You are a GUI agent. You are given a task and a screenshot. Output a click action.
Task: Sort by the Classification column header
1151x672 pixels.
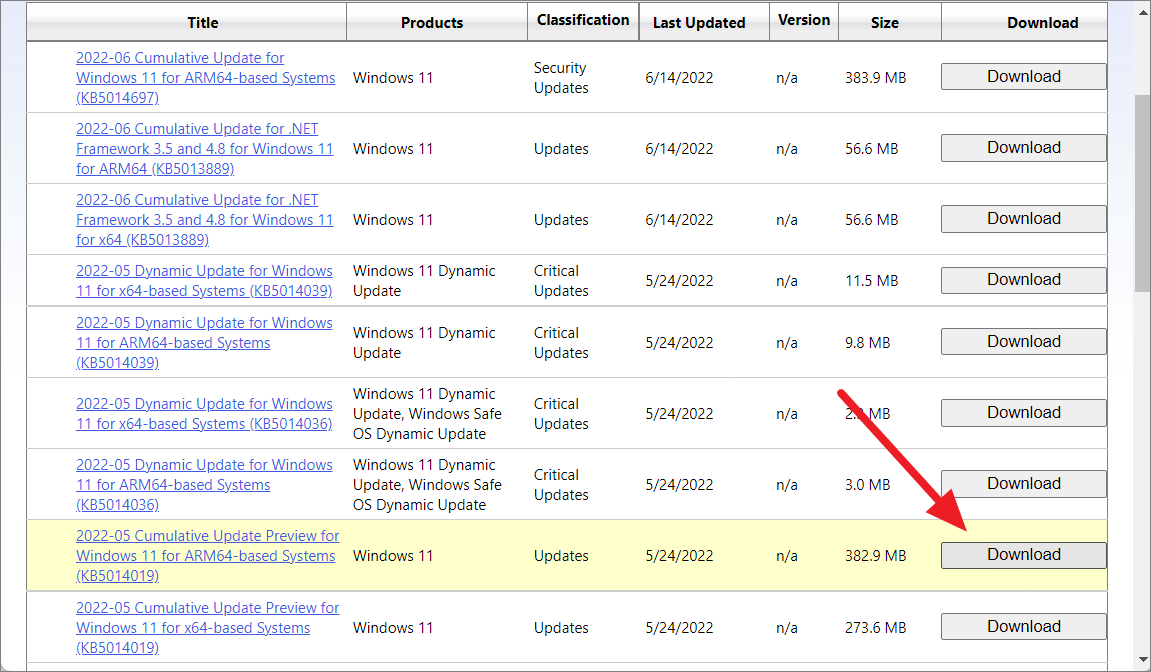pos(583,19)
